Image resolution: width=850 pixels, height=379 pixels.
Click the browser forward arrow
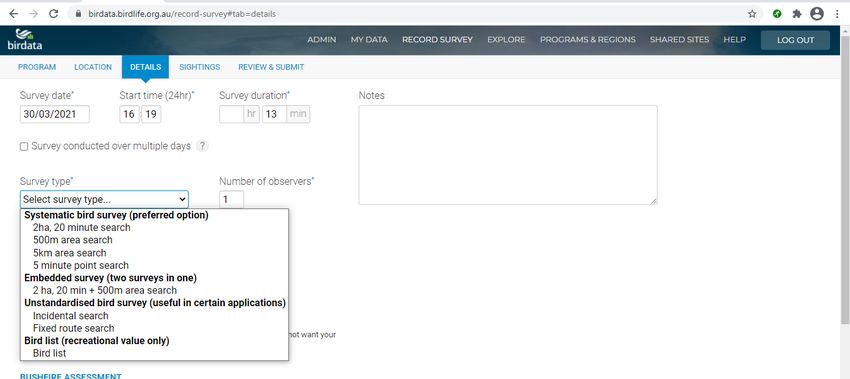click(x=34, y=14)
